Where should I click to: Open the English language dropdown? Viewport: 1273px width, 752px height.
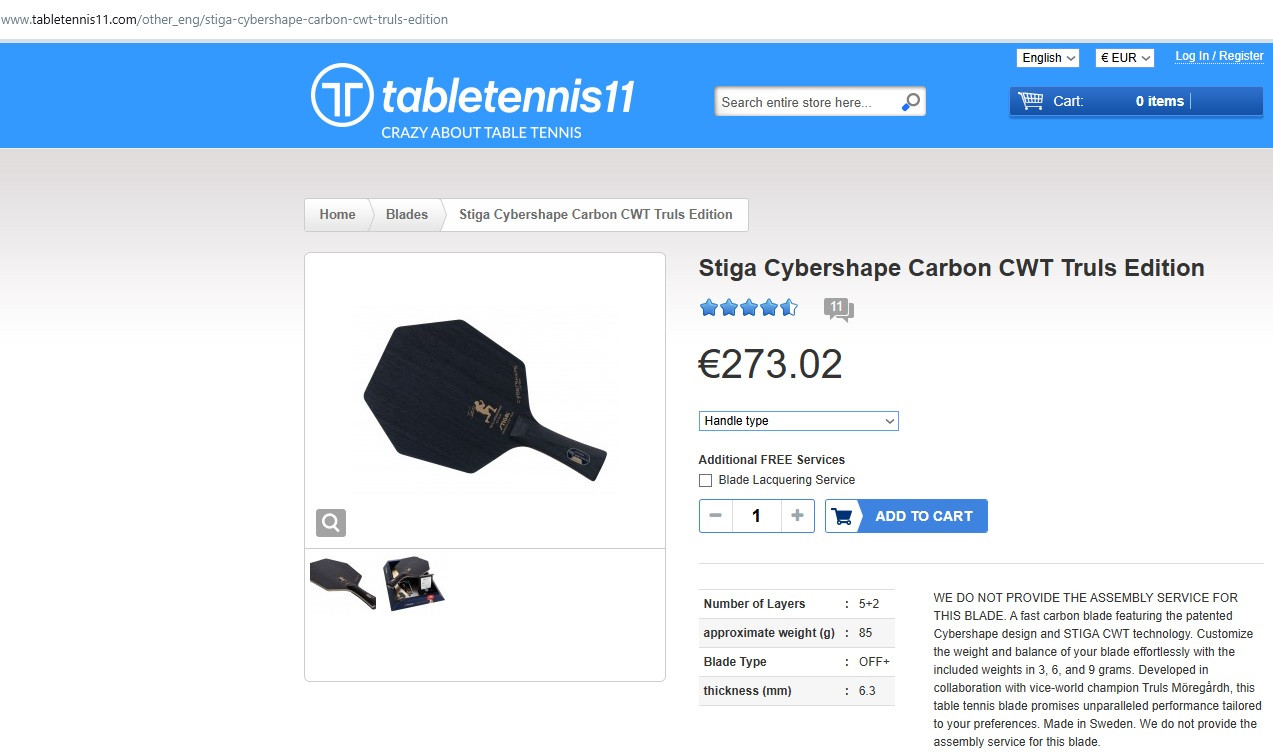(1048, 58)
